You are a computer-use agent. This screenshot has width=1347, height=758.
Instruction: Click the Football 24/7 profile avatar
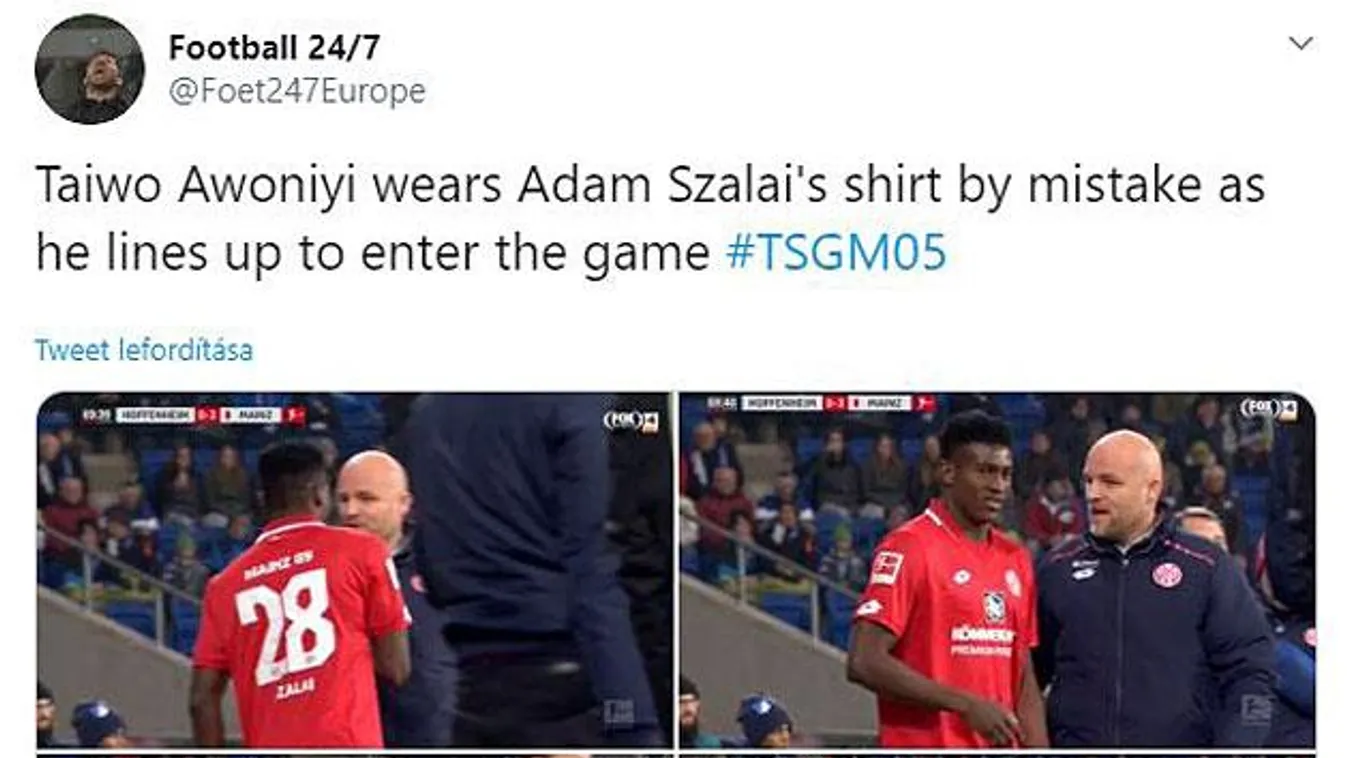click(x=90, y=69)
